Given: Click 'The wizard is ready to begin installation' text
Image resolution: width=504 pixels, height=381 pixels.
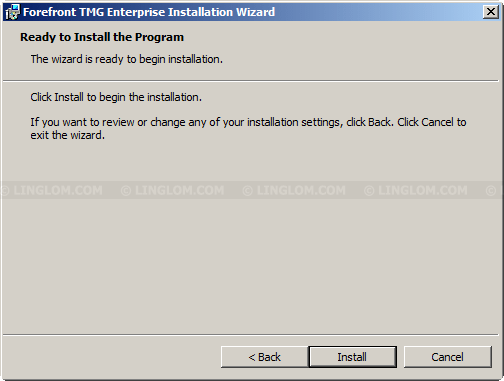Looking at the screenshot, I should coord(127,59).
